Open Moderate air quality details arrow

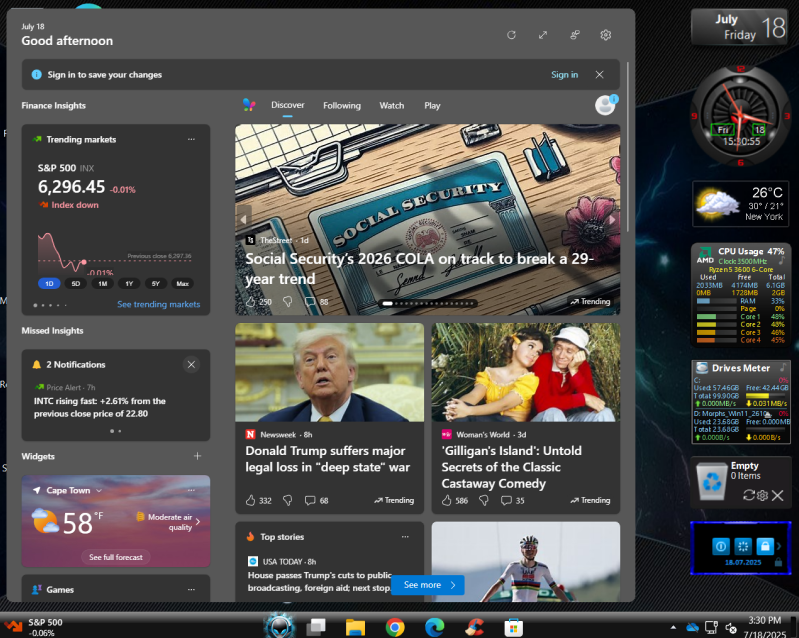(198, 522)
